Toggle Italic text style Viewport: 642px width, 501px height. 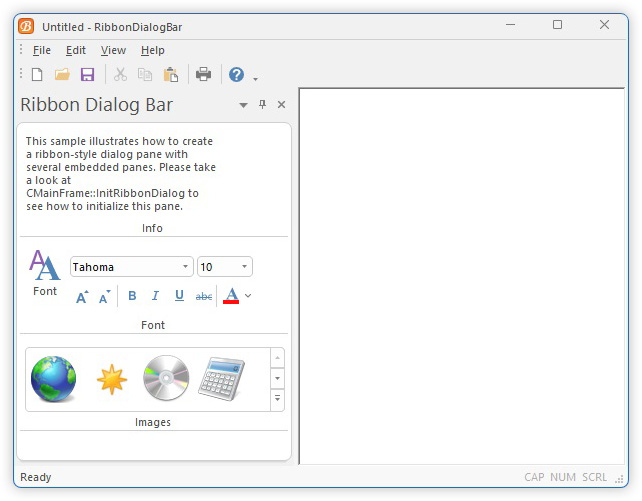[155, 296]
